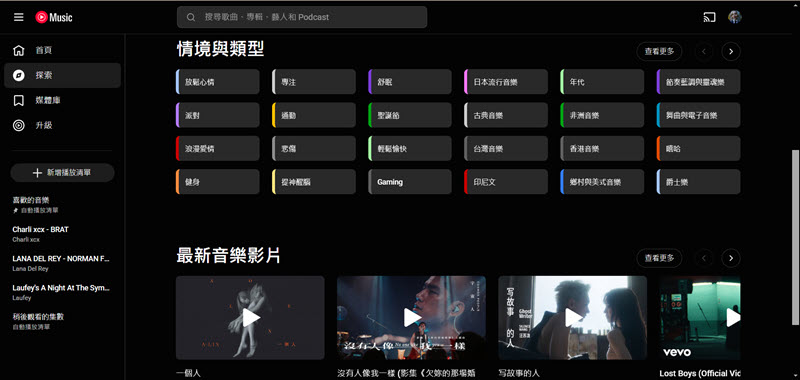Select the 通勤 mood chip
The image size is (800, 380).
(x=314, y=115)
